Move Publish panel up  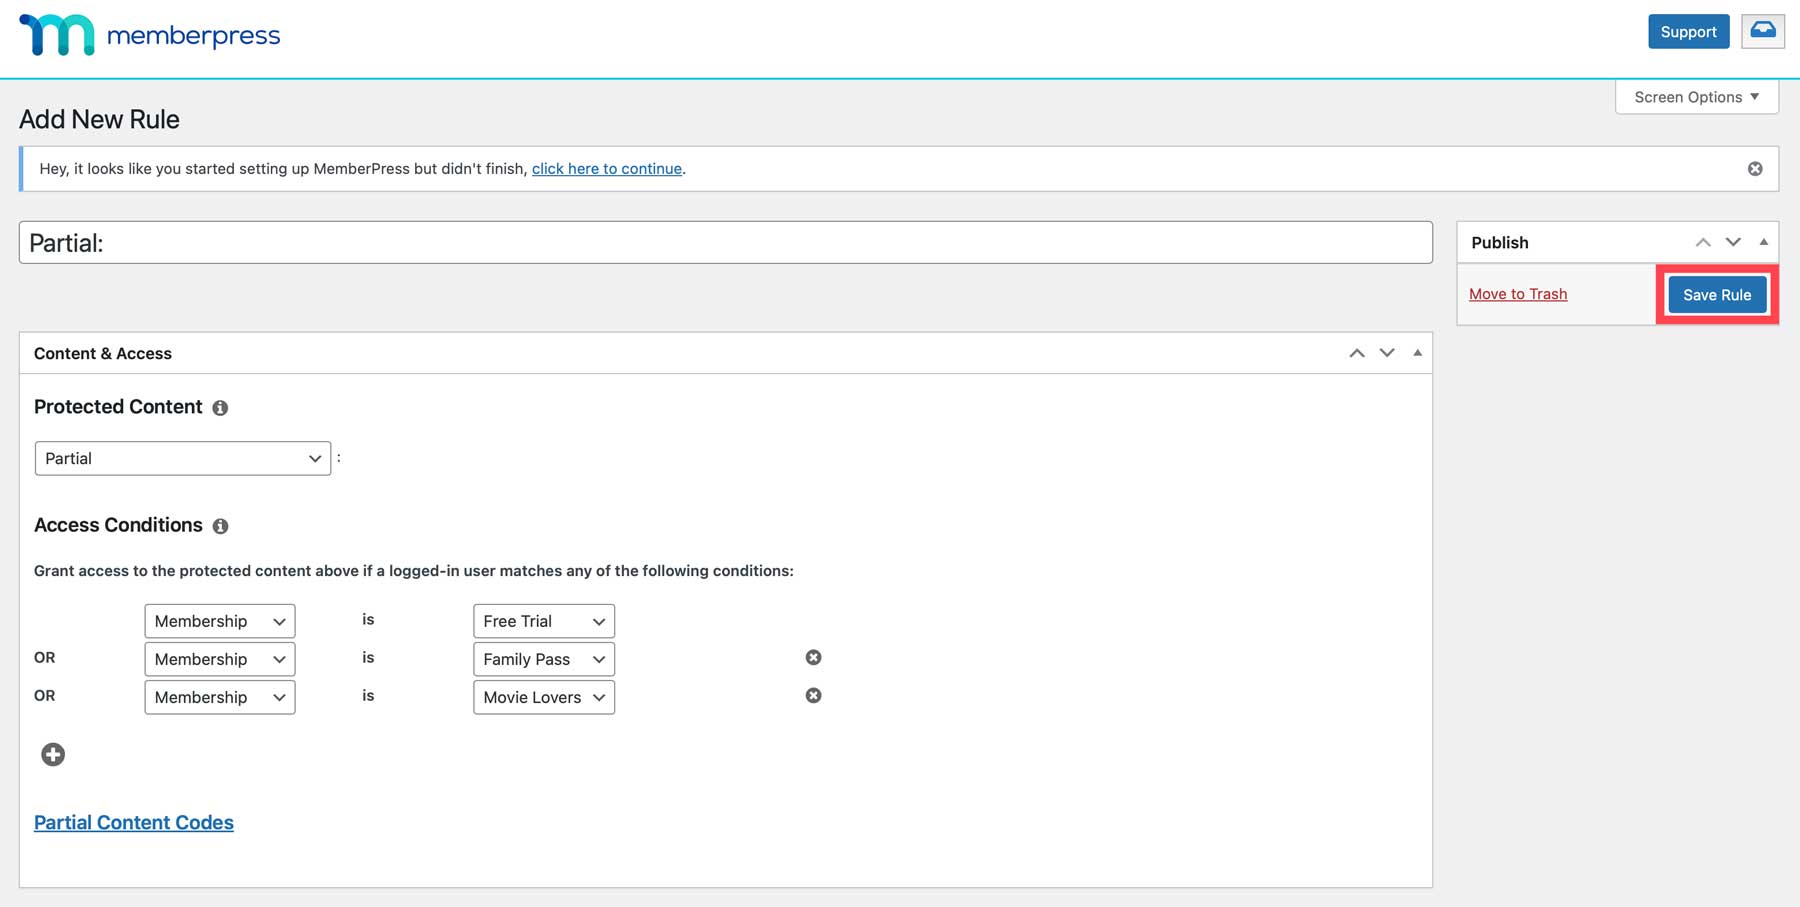[x=1702, y=243]
